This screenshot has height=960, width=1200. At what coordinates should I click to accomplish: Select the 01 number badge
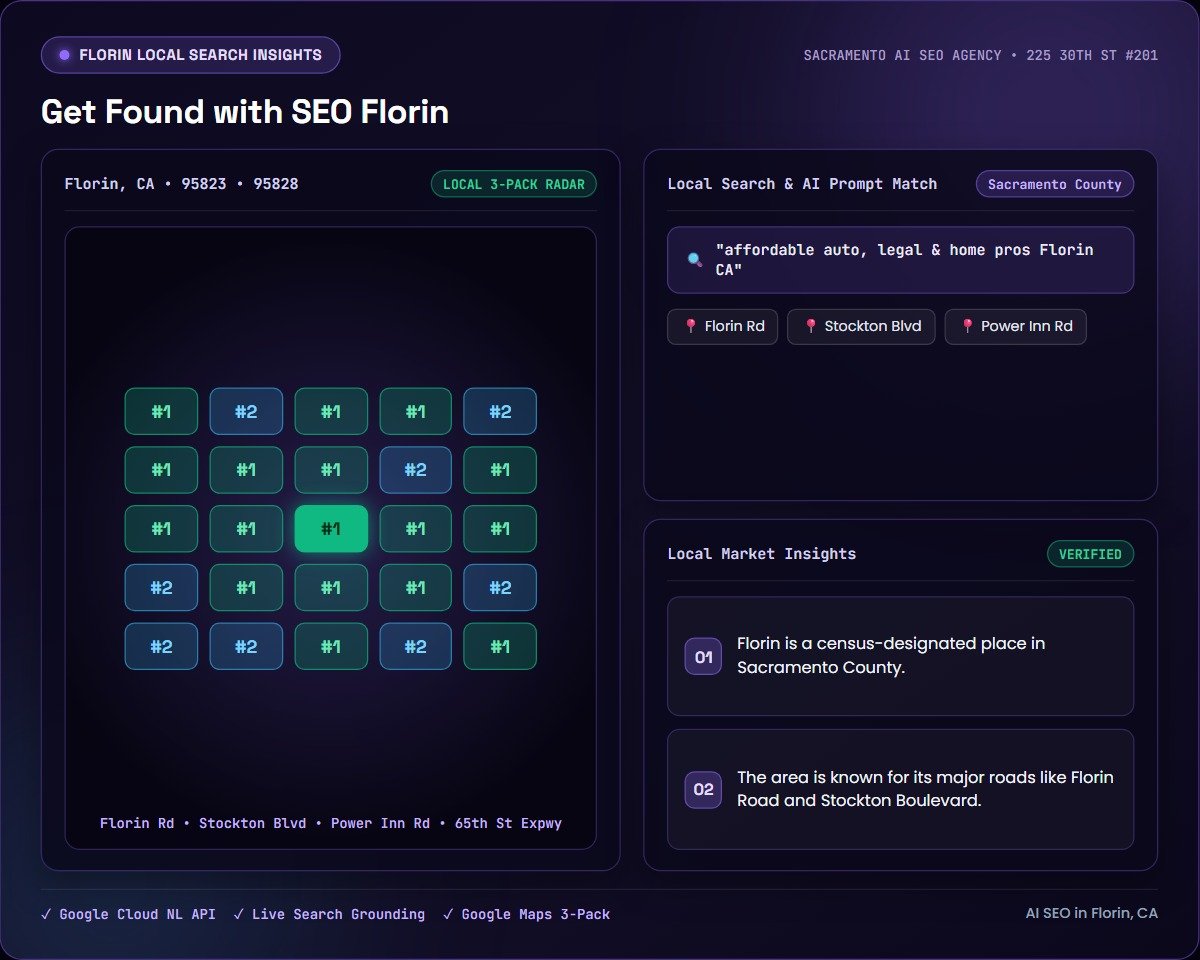click(703, 657)
